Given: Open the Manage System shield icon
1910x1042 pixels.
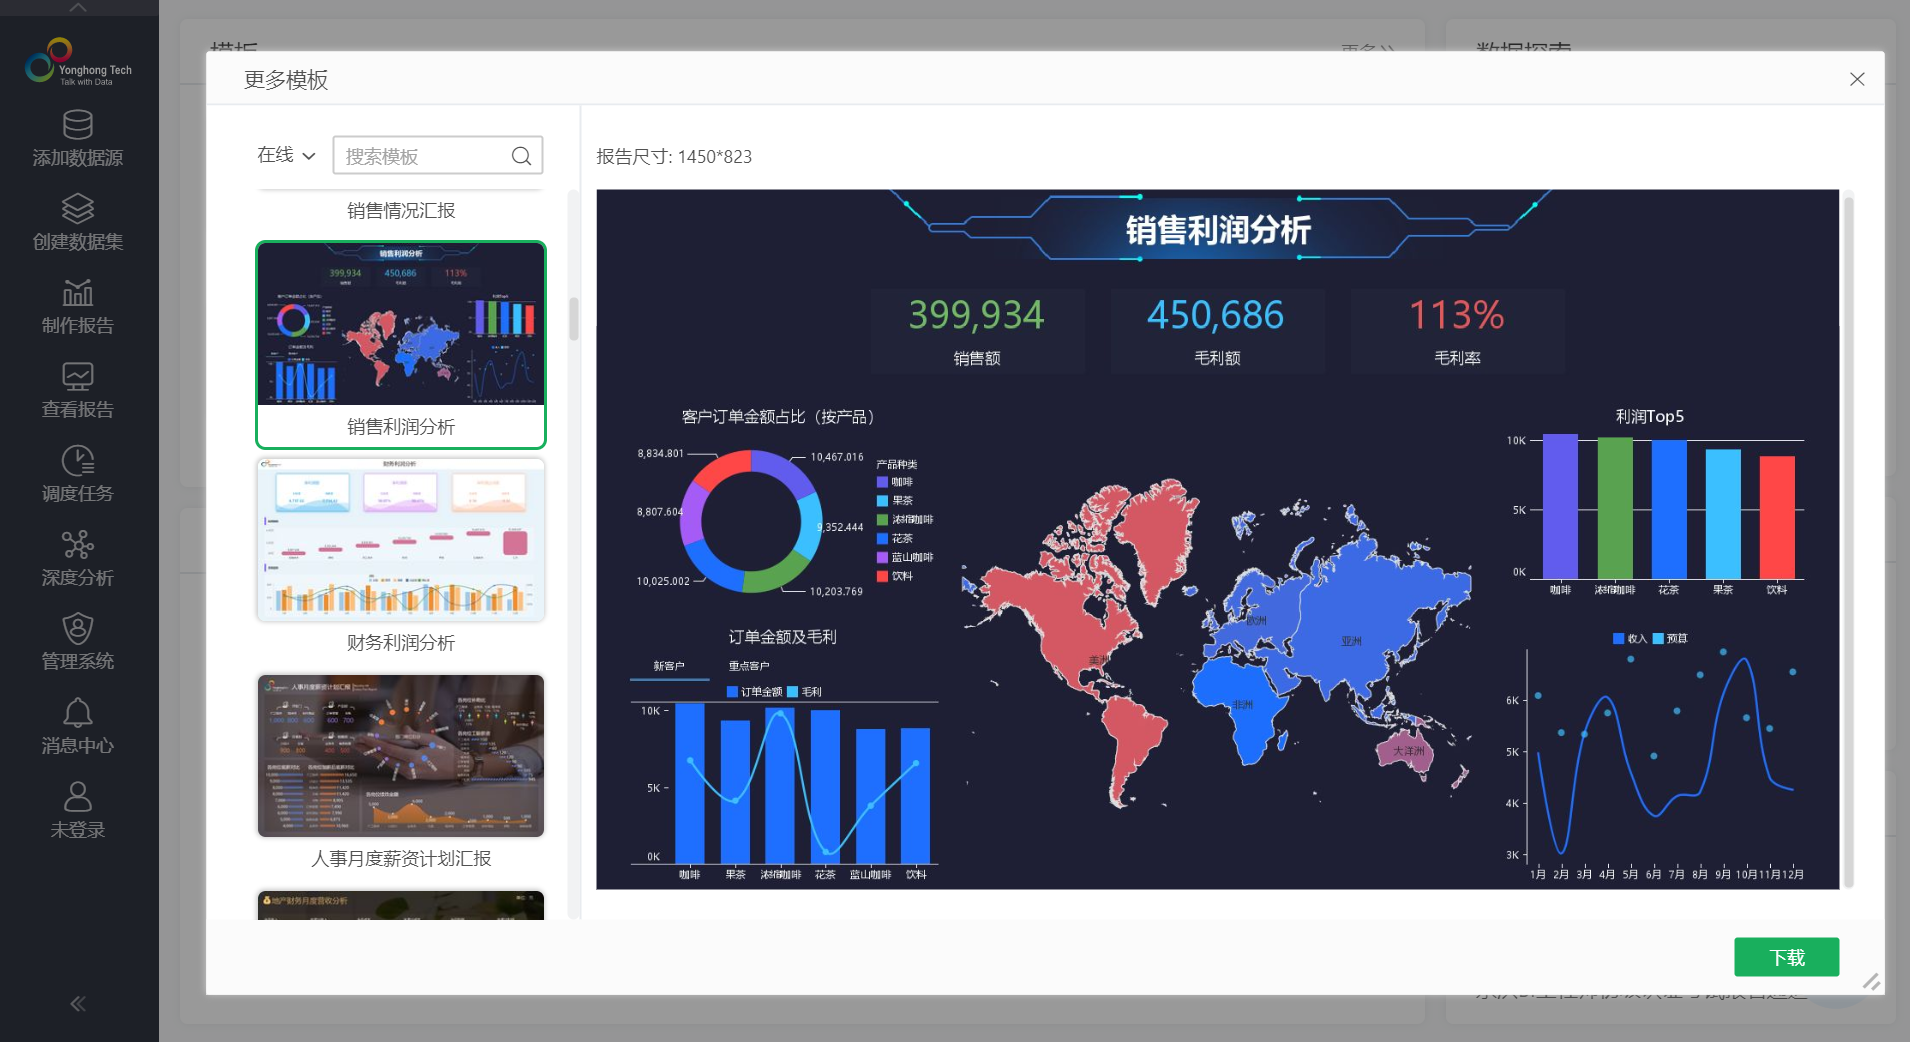Looking at the screenshot, I should (78, 629).
